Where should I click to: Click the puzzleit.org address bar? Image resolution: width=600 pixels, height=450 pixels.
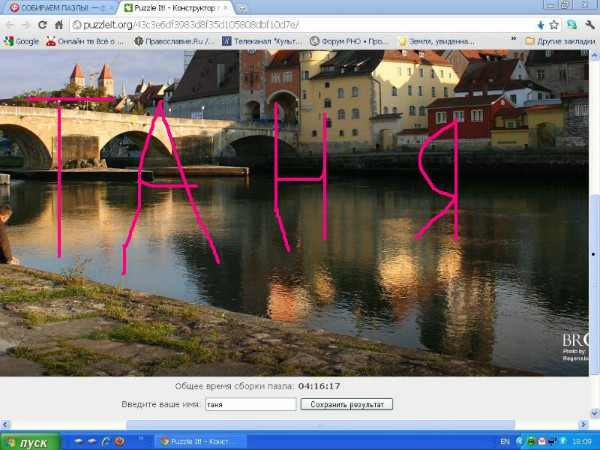(x=300, y=24)
